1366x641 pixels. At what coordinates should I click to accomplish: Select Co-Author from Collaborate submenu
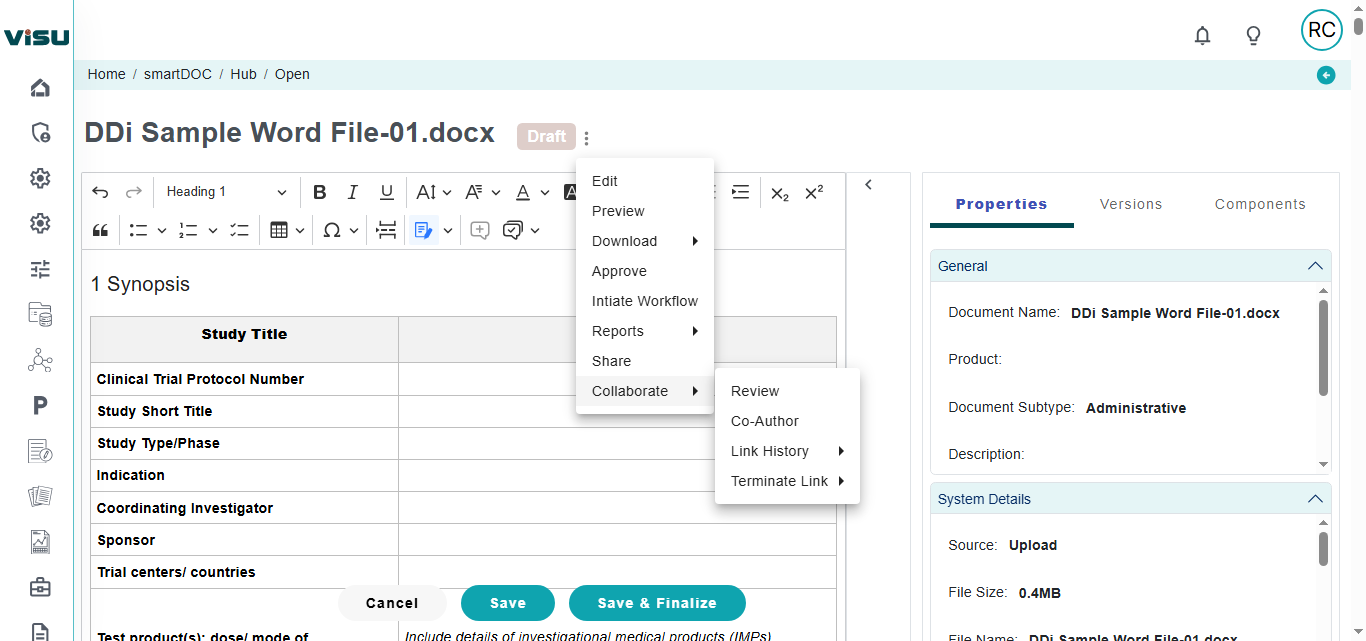tap(765, 421)
